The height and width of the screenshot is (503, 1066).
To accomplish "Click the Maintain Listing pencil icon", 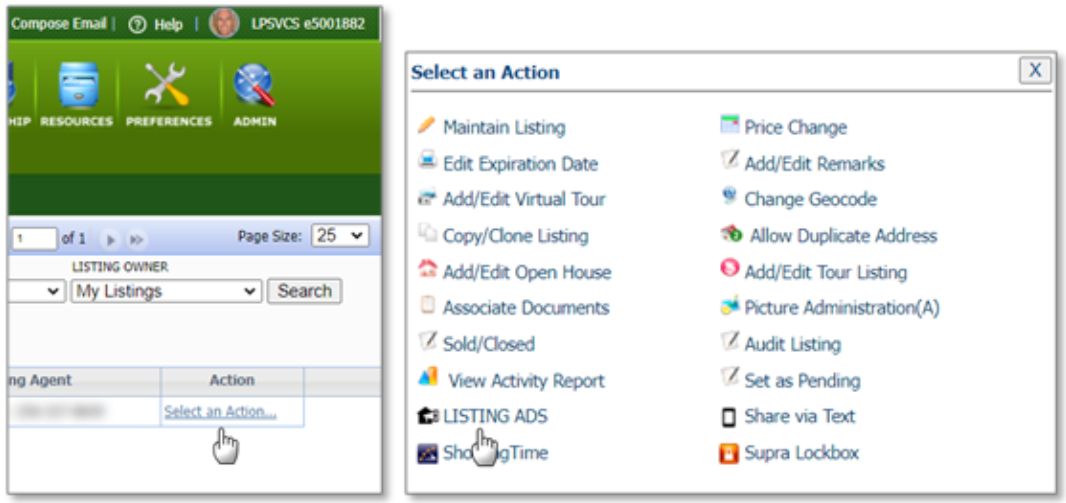I will pyautogui.click(x=426, y=126).
